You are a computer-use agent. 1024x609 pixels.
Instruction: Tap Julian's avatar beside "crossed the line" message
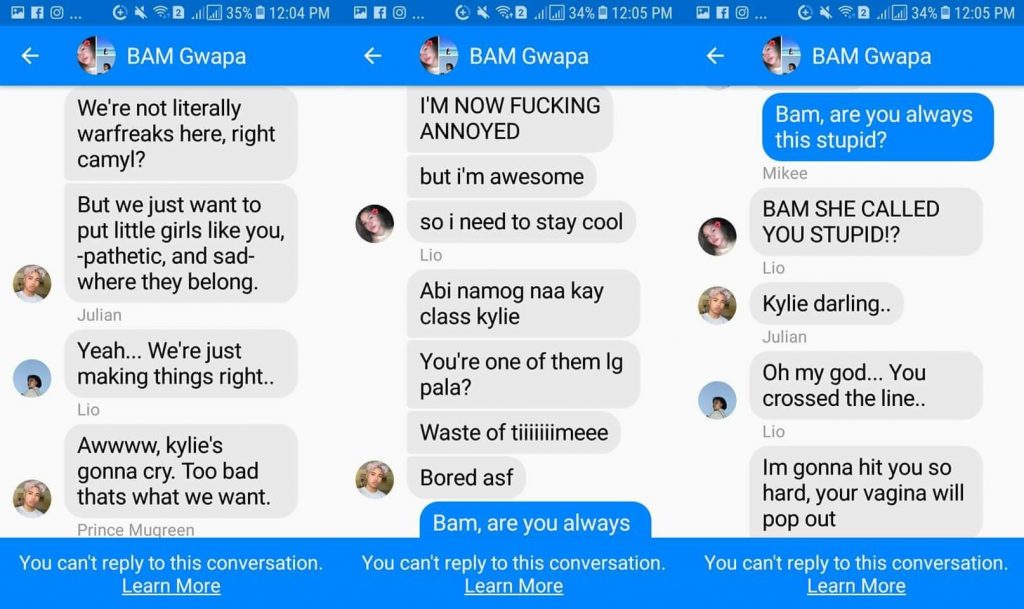tap(717, 400)
